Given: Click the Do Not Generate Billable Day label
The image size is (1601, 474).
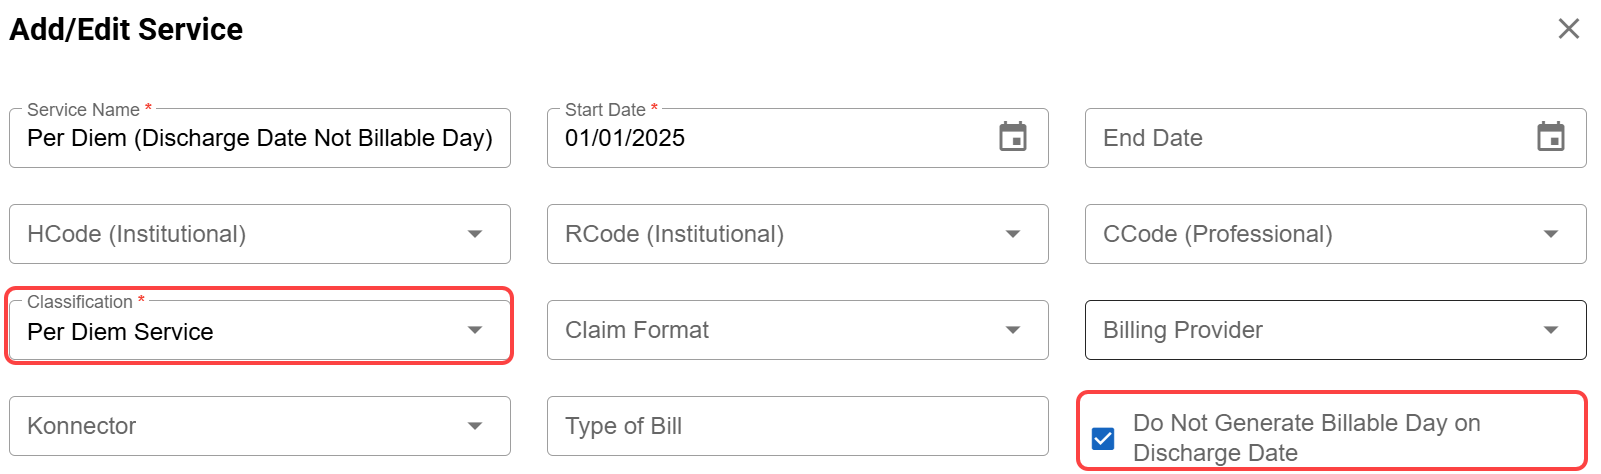Looking at the screenshot, I should [x=1306, y=438].
